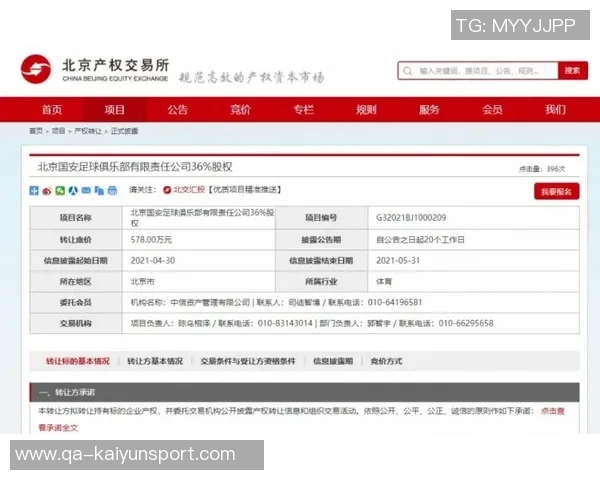Viewport: 600px width, 480px height.
Task: Switch to 竞价方式 tab
Action: tap(386, 361)
